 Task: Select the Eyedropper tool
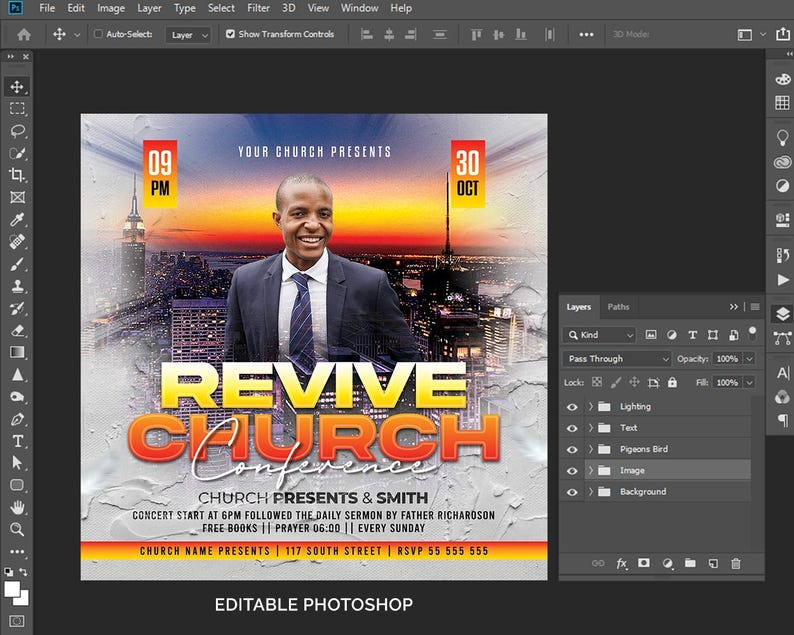click(17, 220)
